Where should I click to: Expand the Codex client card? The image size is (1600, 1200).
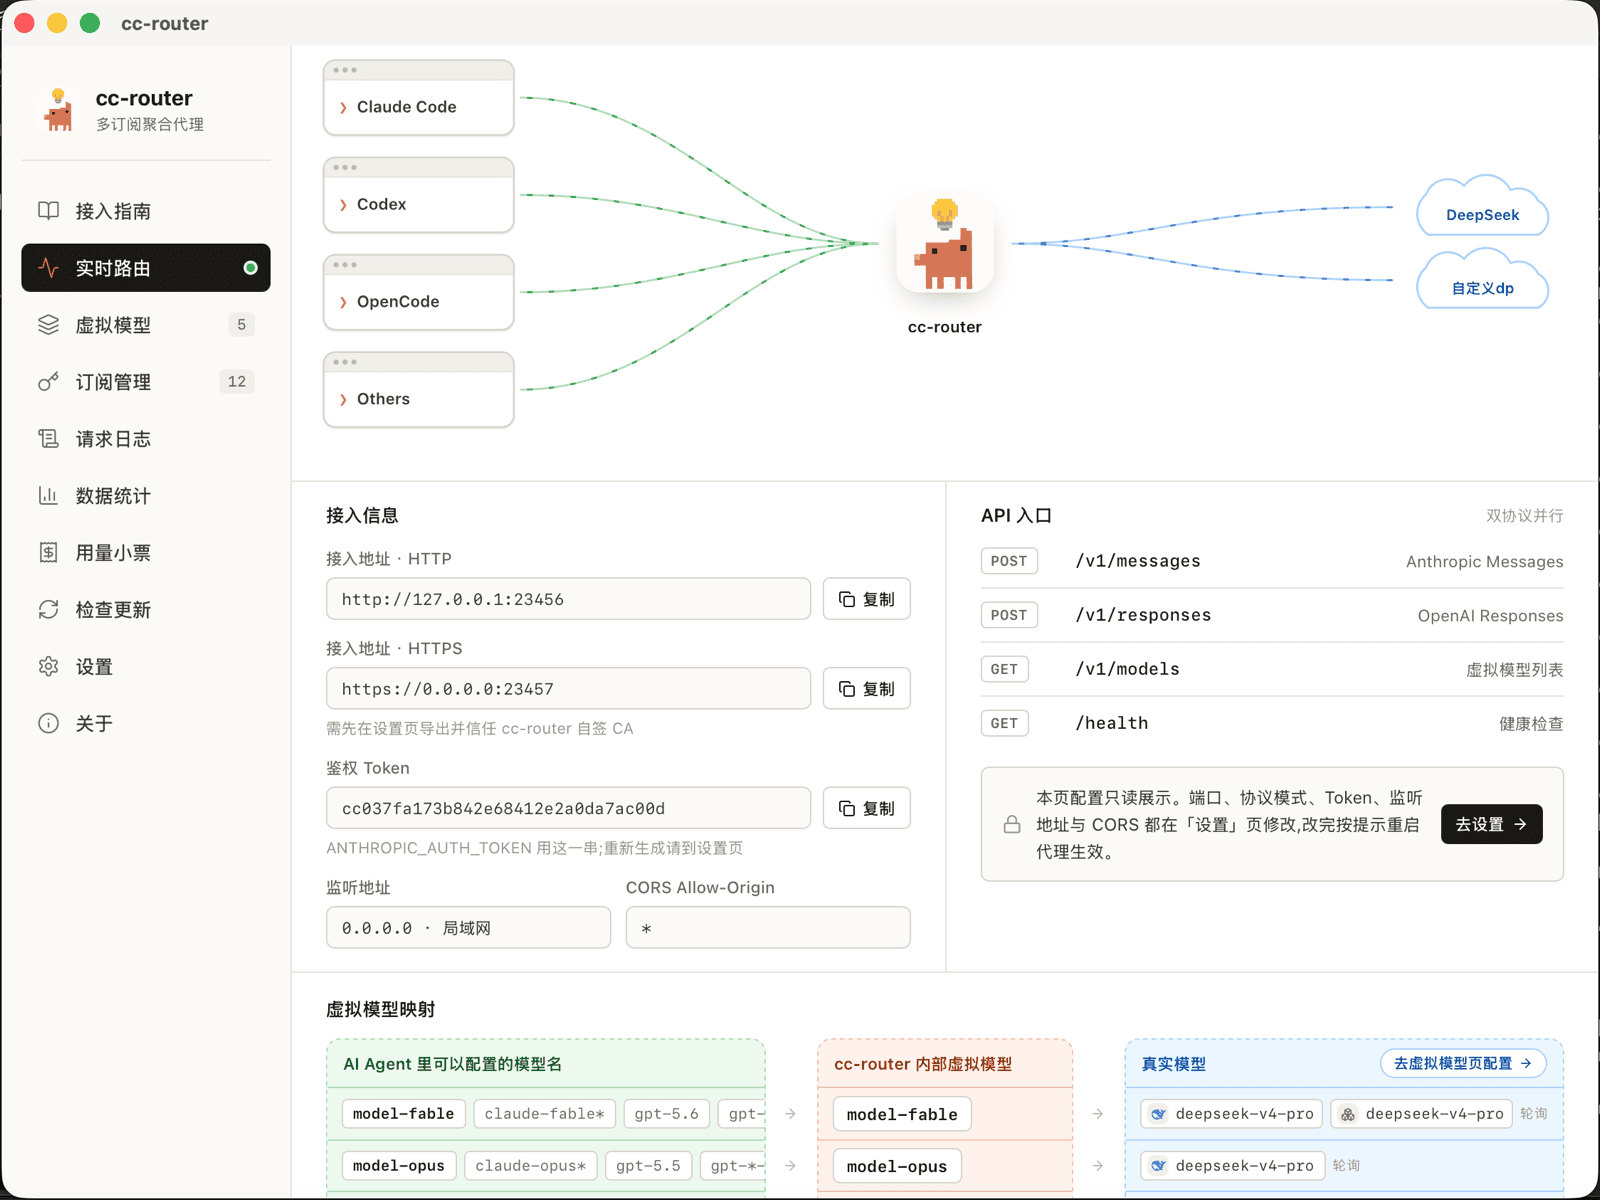coord(419,195)
